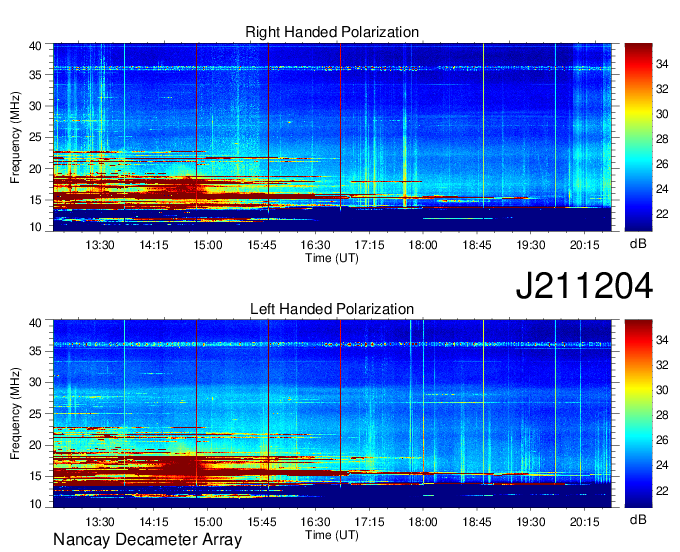
Task: Click the 40 MHz tick on lower plot
Action: 35,323
